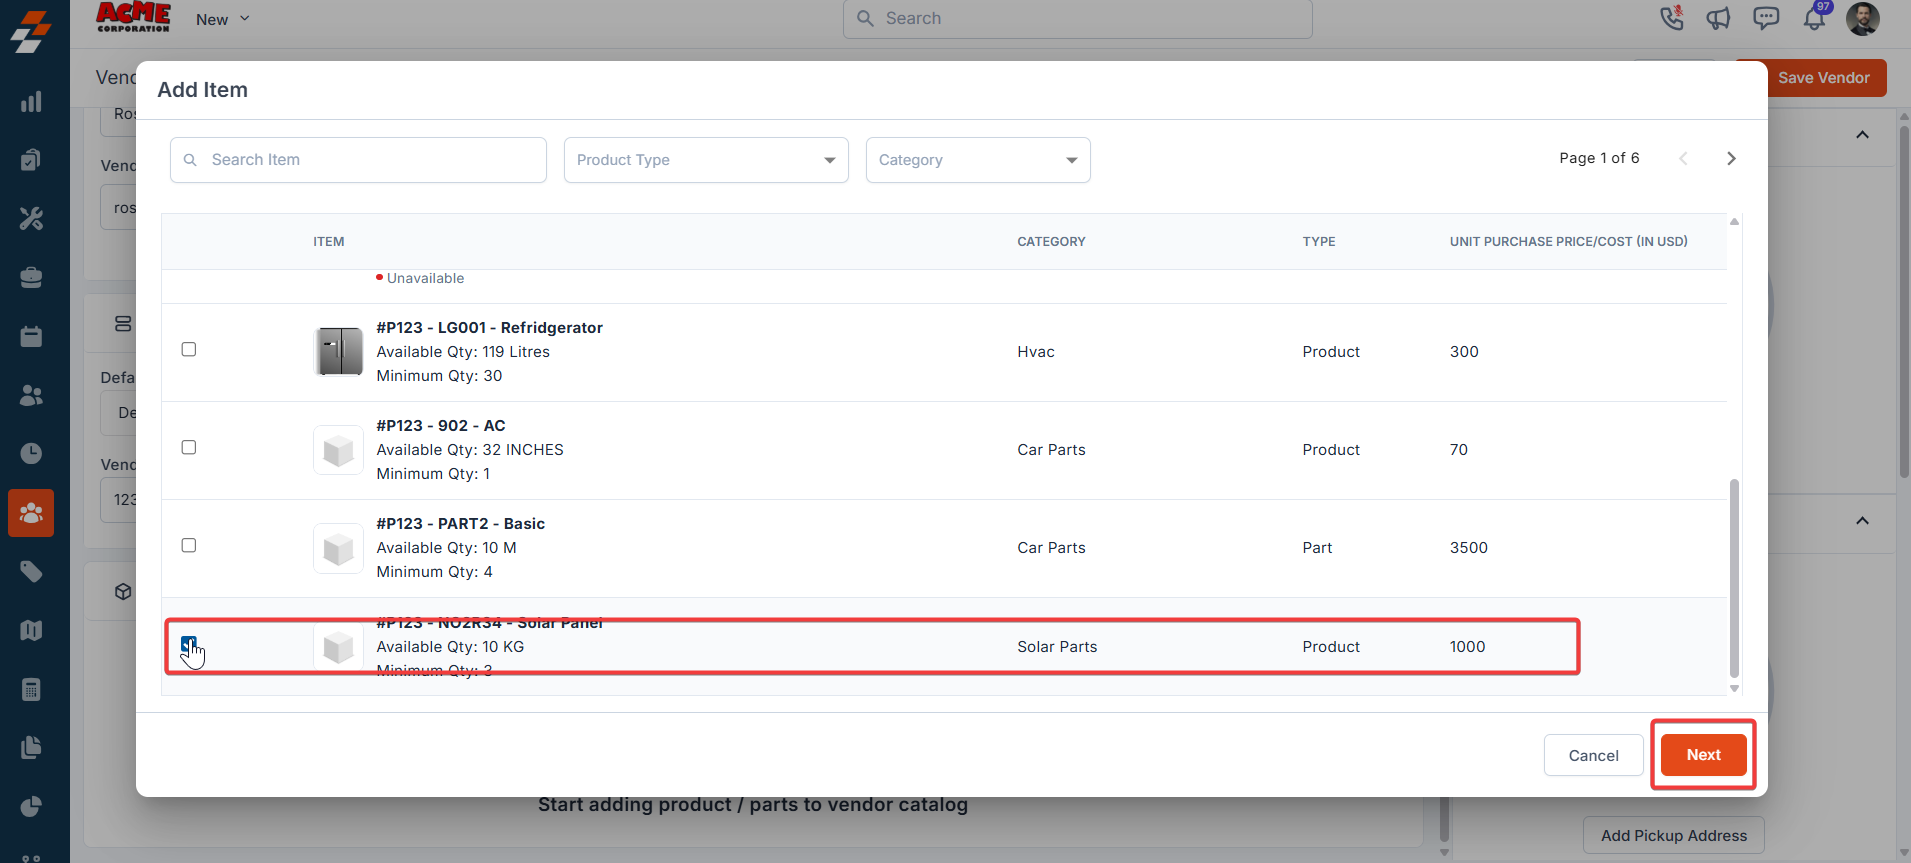Viewport: 1911px width, 863px height.
Task: Select the #P123 - PART2 - Basic title
Action: click(461, 524)
